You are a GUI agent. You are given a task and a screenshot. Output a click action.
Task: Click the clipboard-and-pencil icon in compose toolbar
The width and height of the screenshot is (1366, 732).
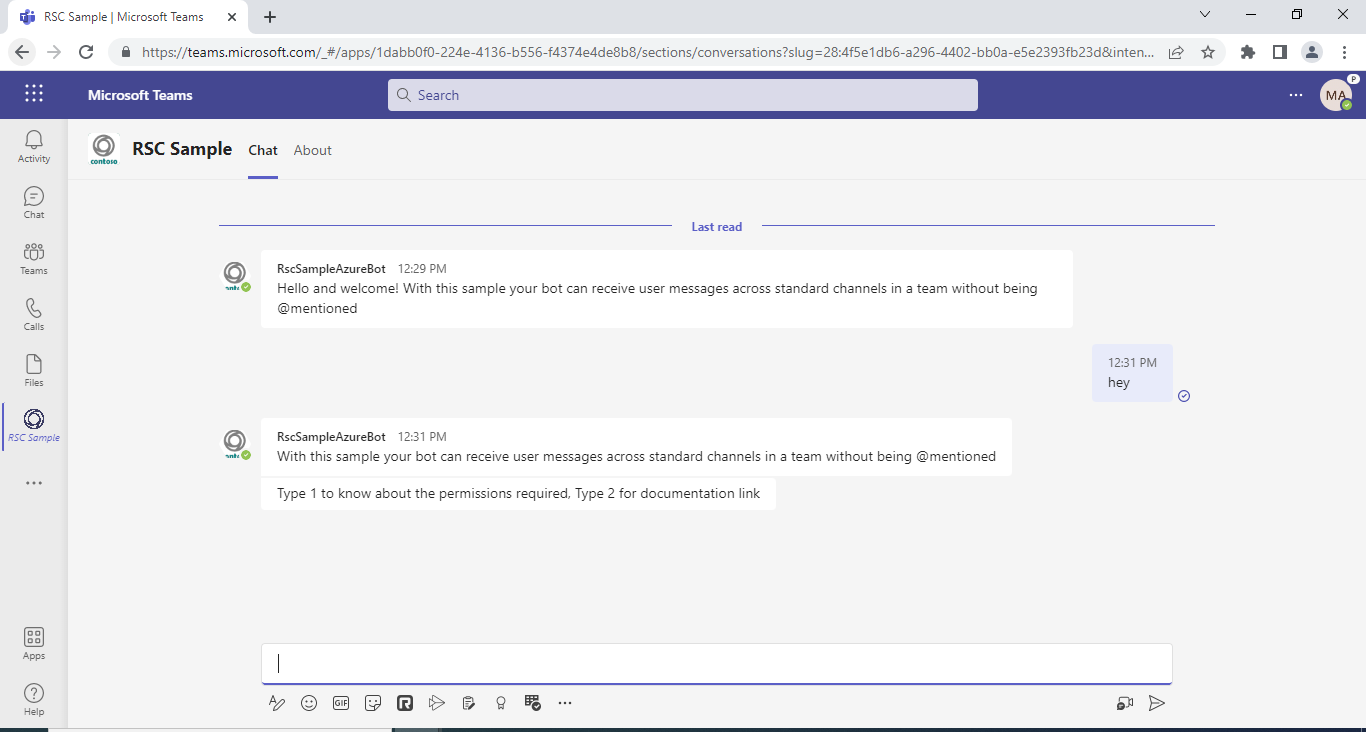point(469,703)
